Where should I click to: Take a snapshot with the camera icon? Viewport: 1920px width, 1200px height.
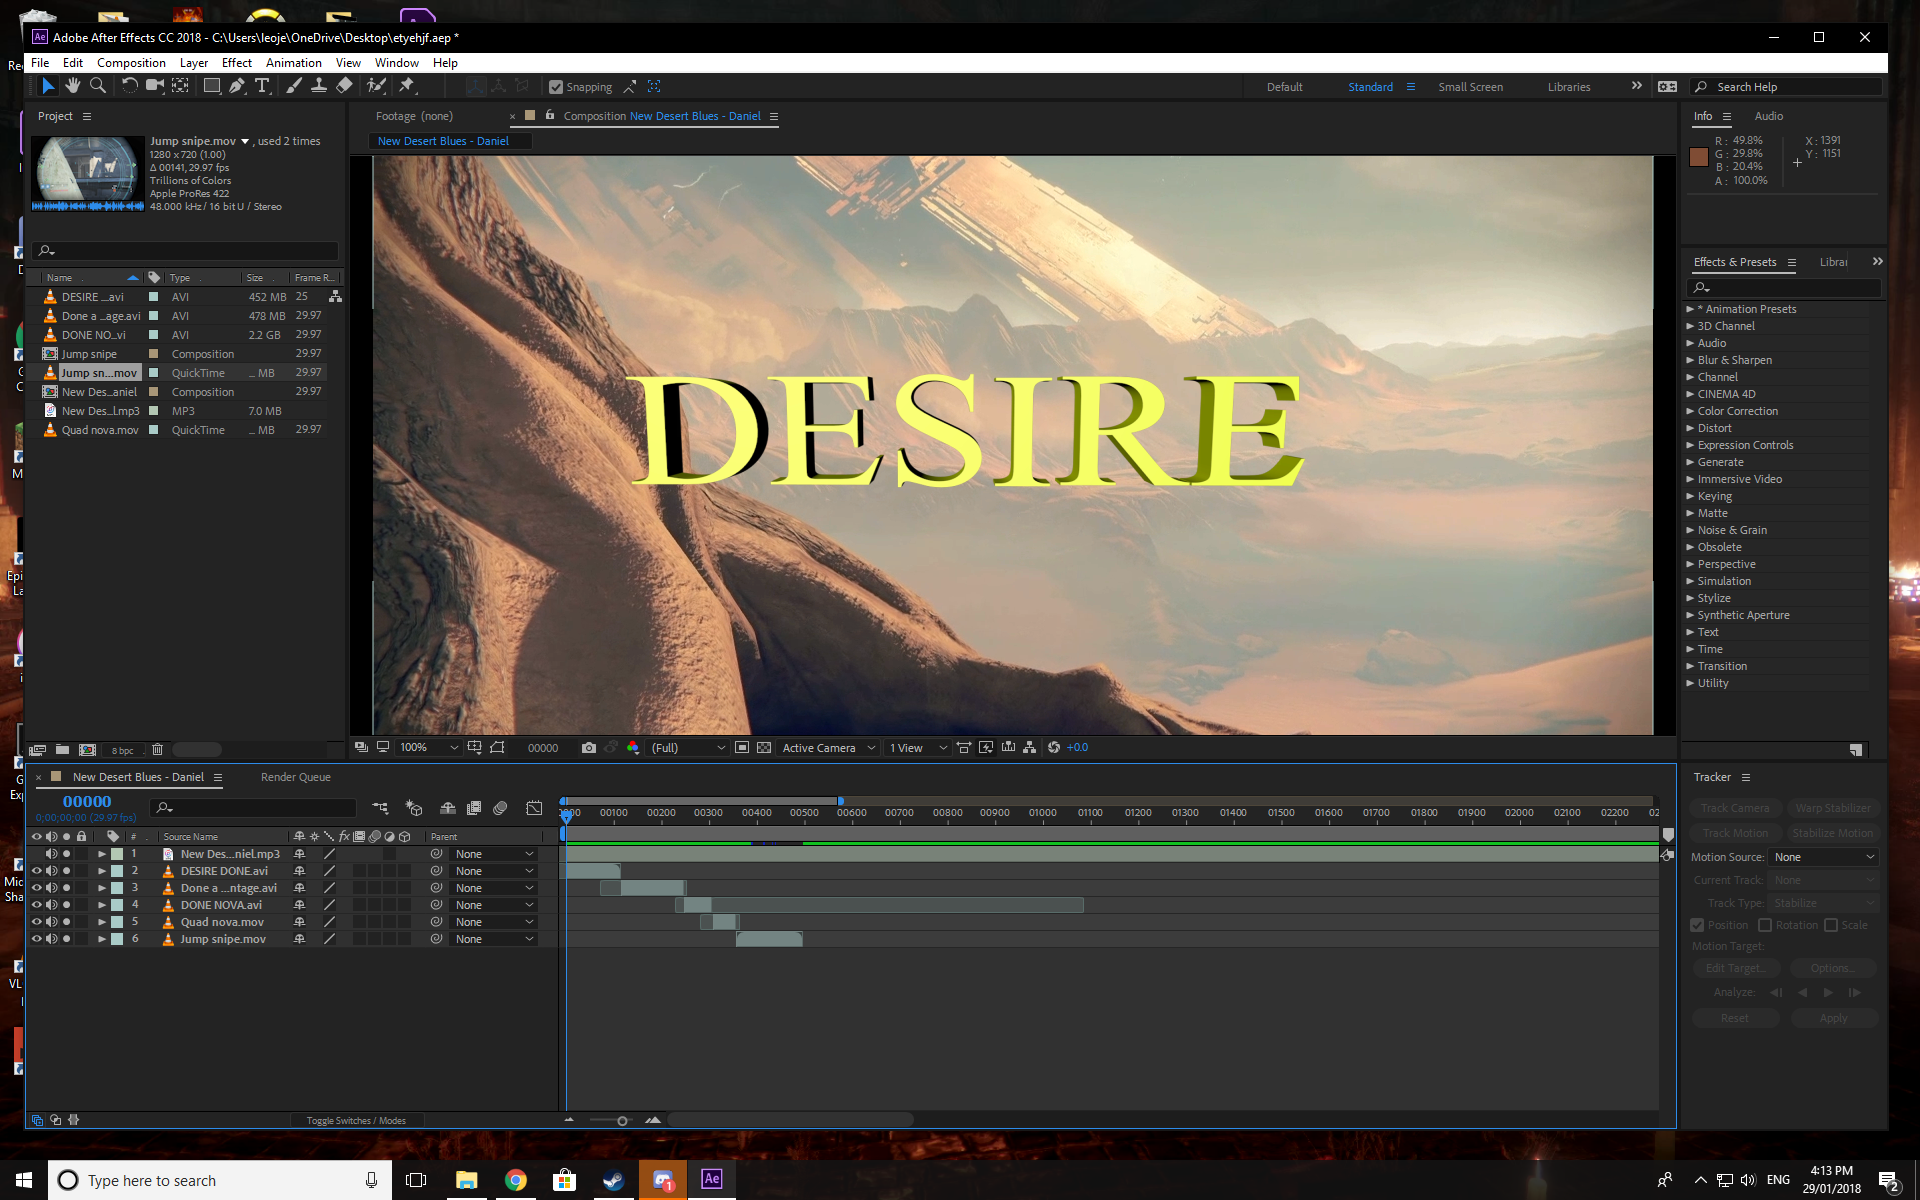pos(589,748)
